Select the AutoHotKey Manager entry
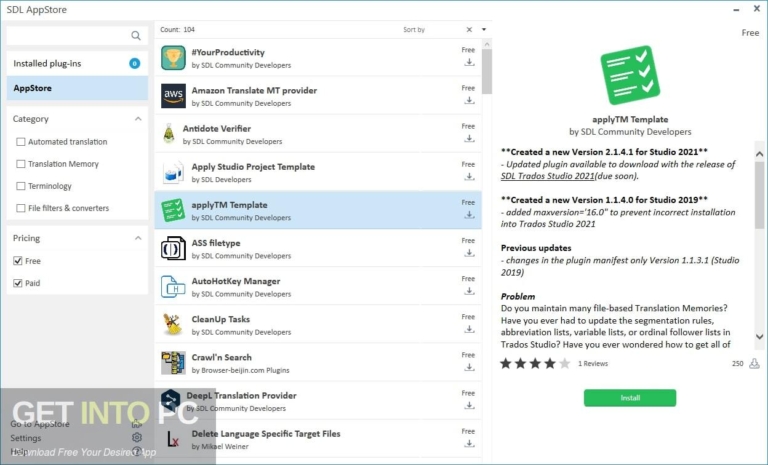 tap(318, 287)
